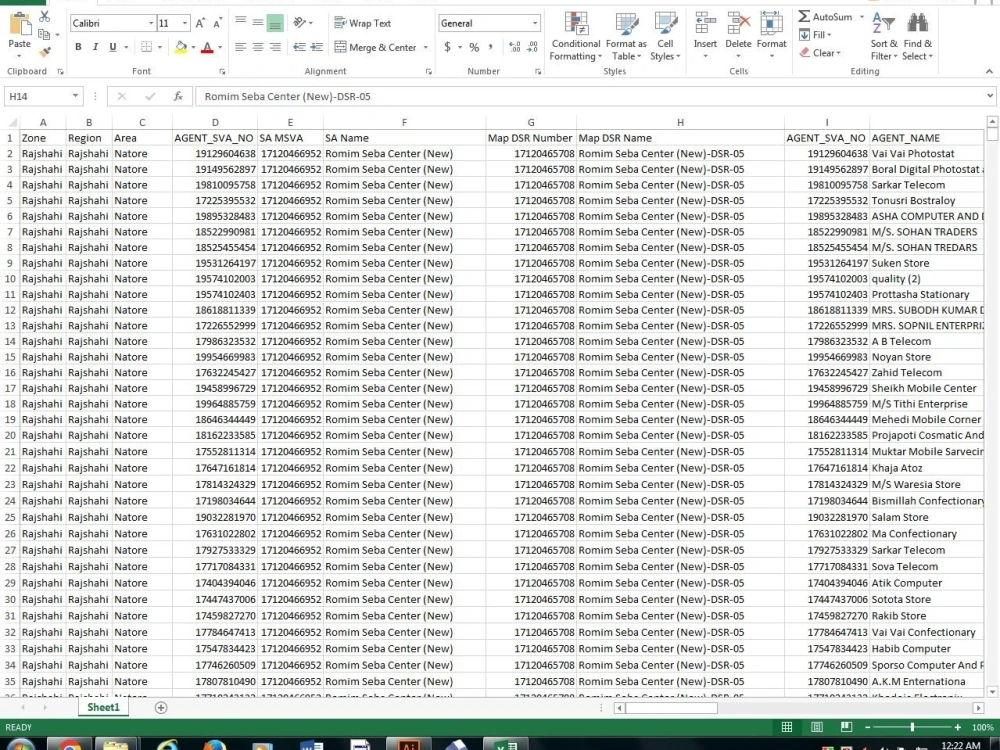The height and width of the screenshot is (750, 1000).
Task: Open Find & Select menu
Action: click(x=917, y=36)
